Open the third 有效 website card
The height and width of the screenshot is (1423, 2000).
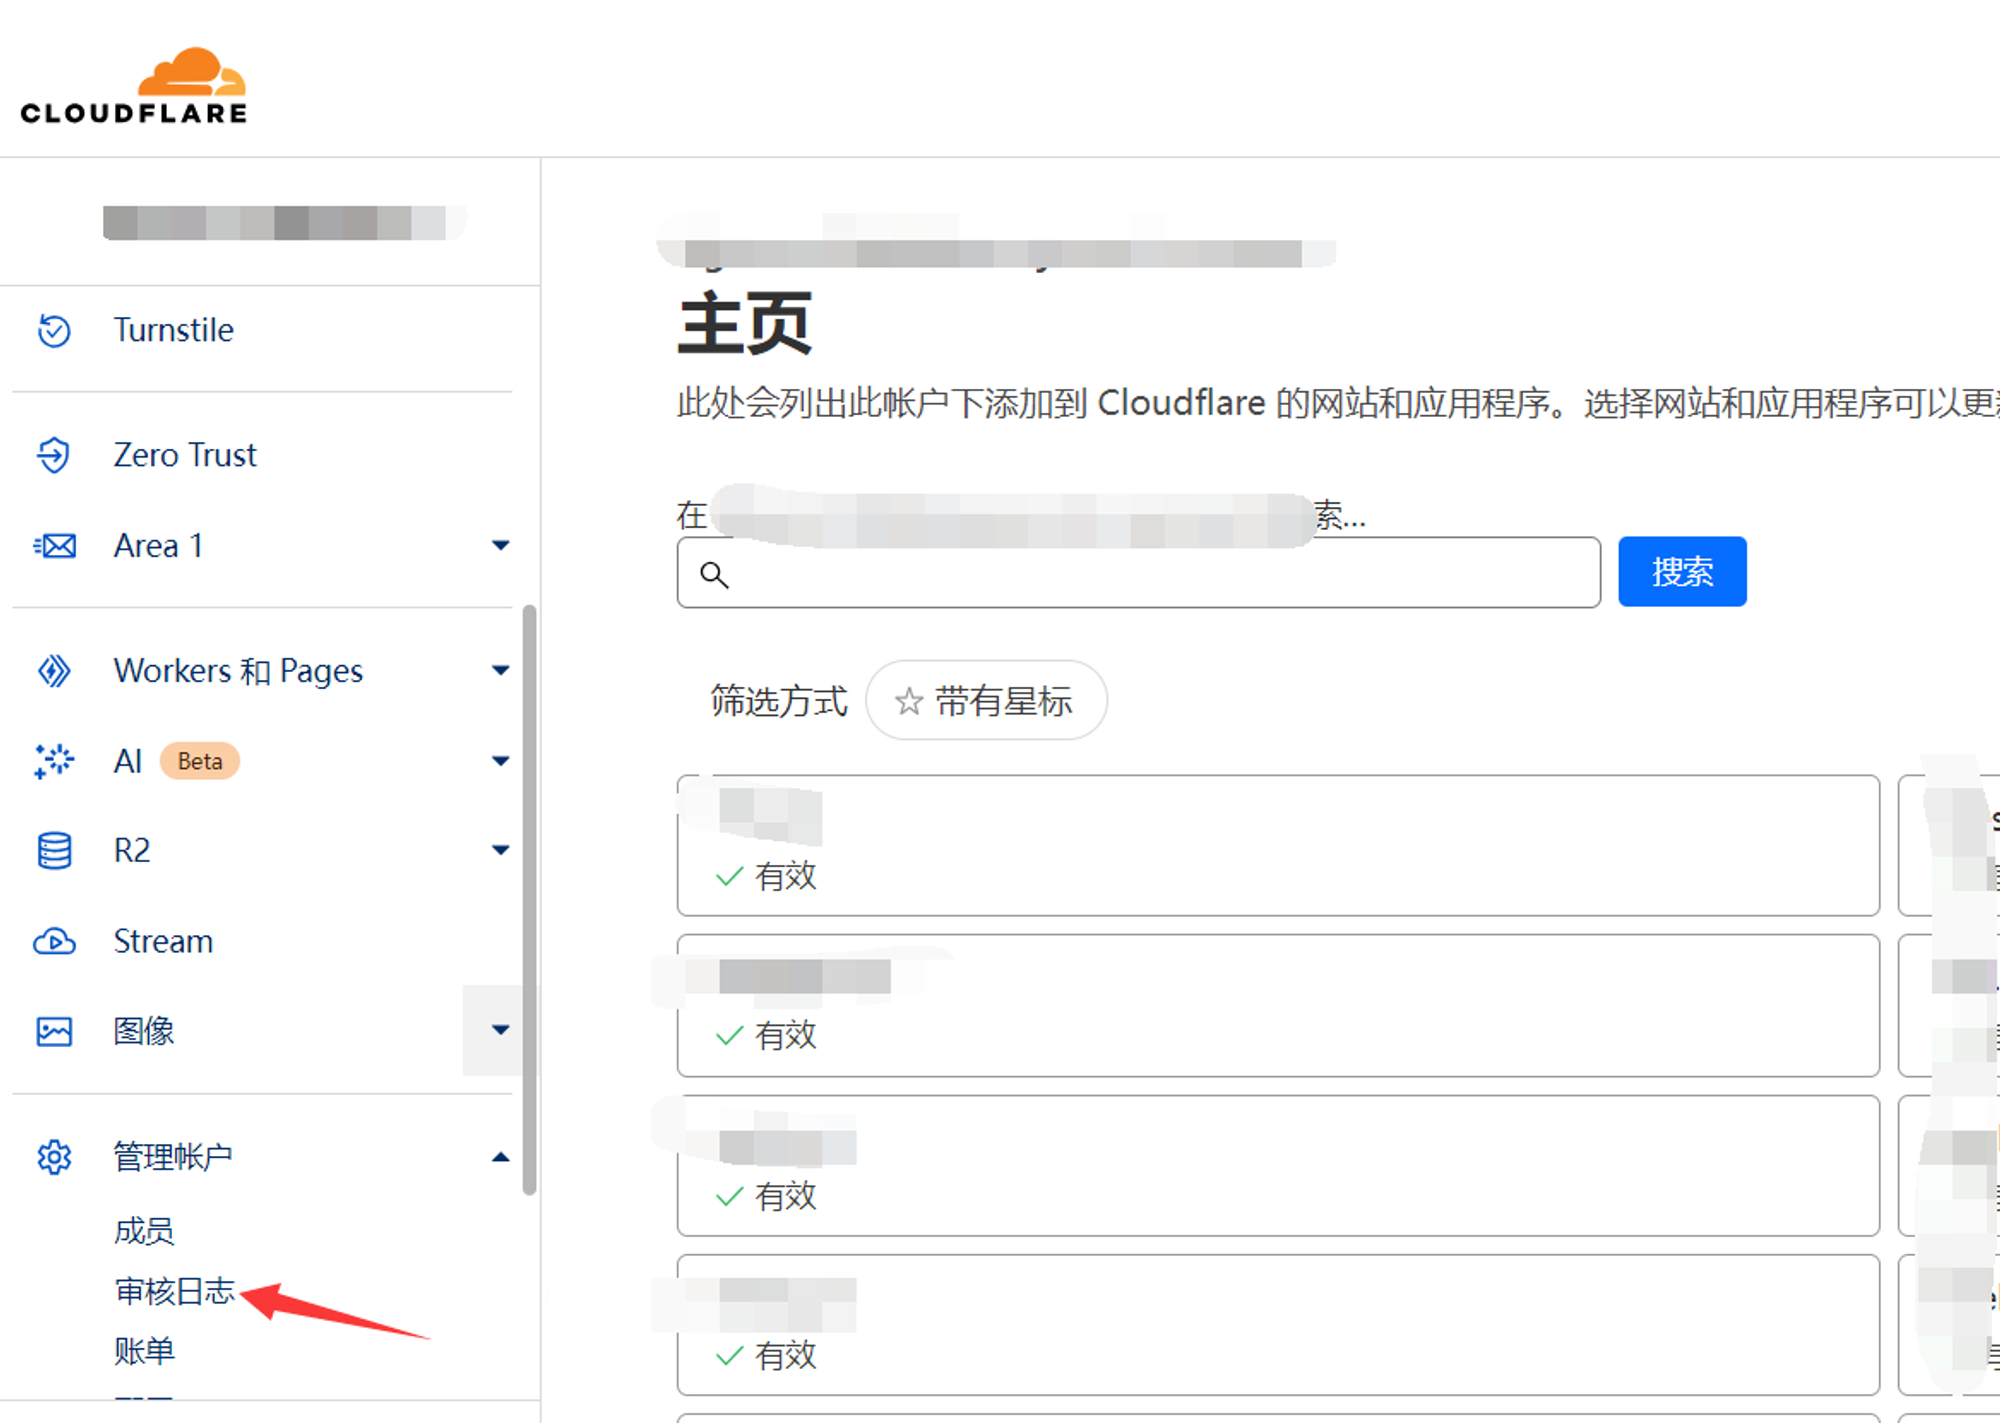point(1278,1166)
